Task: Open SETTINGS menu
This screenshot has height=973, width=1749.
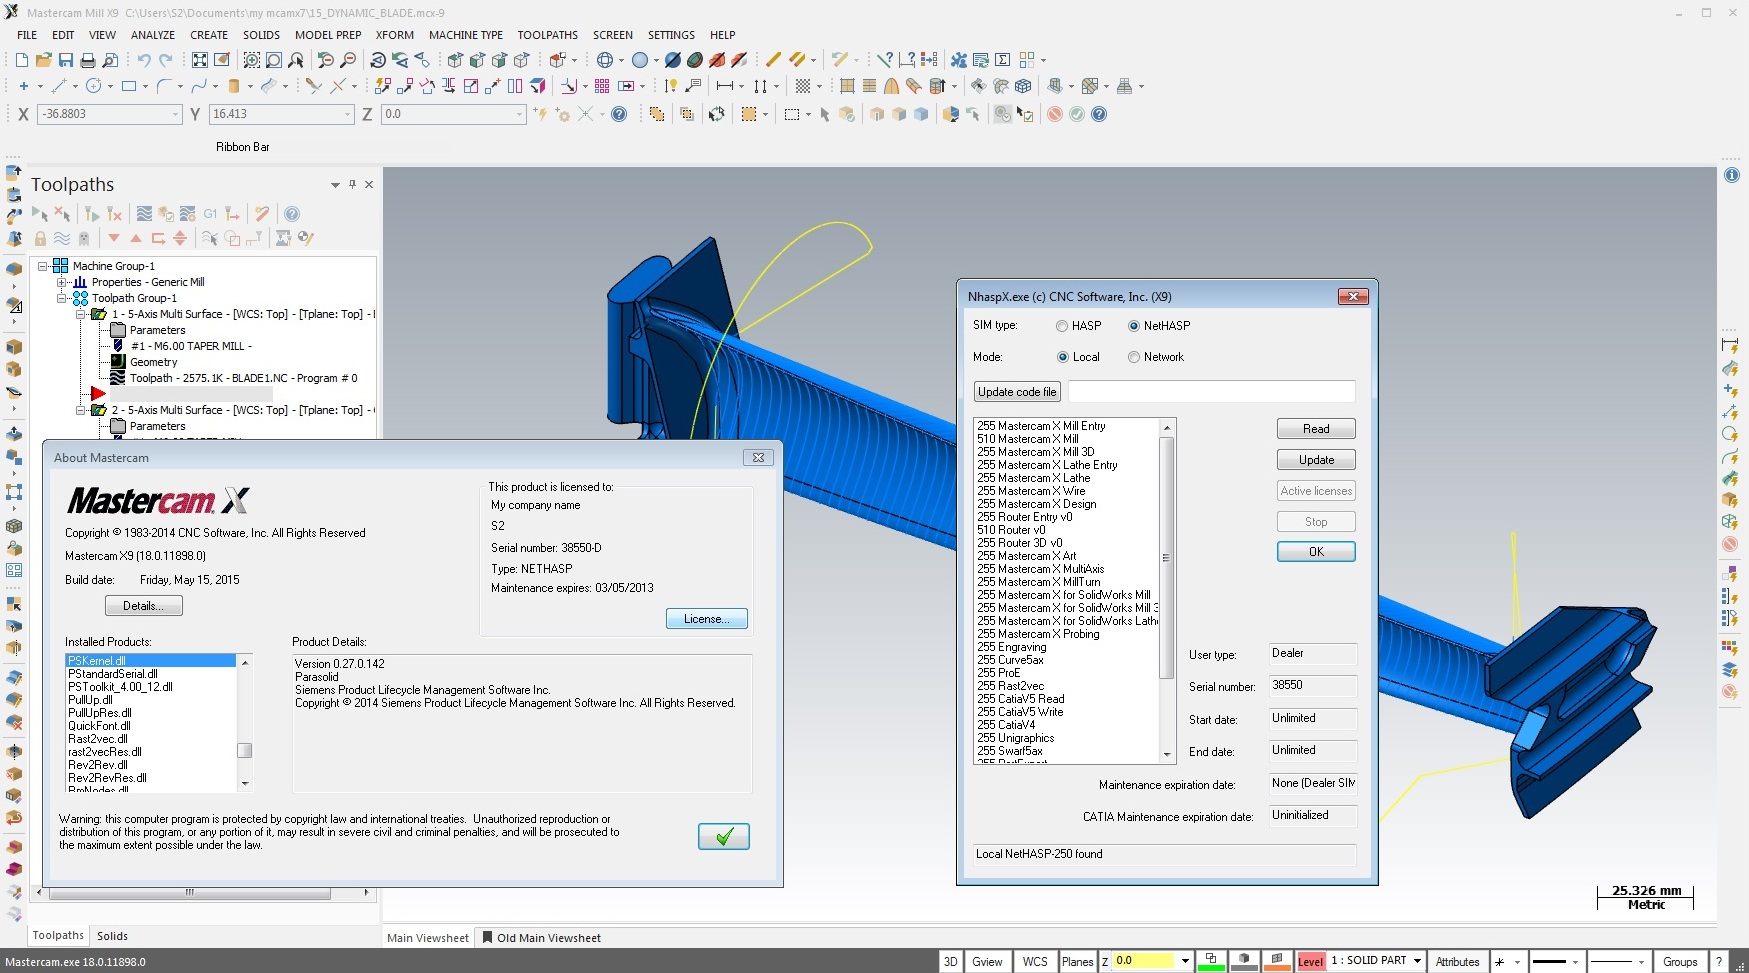Action: [x=671, y=35]
